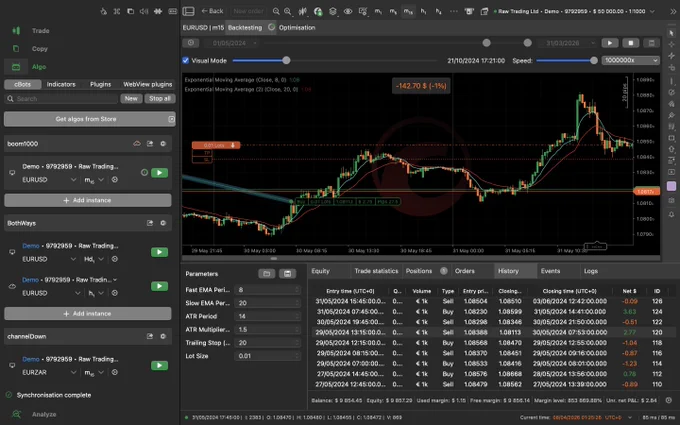
Task: Start the boom1000 EURUSD instance
Action: [160, 173]
